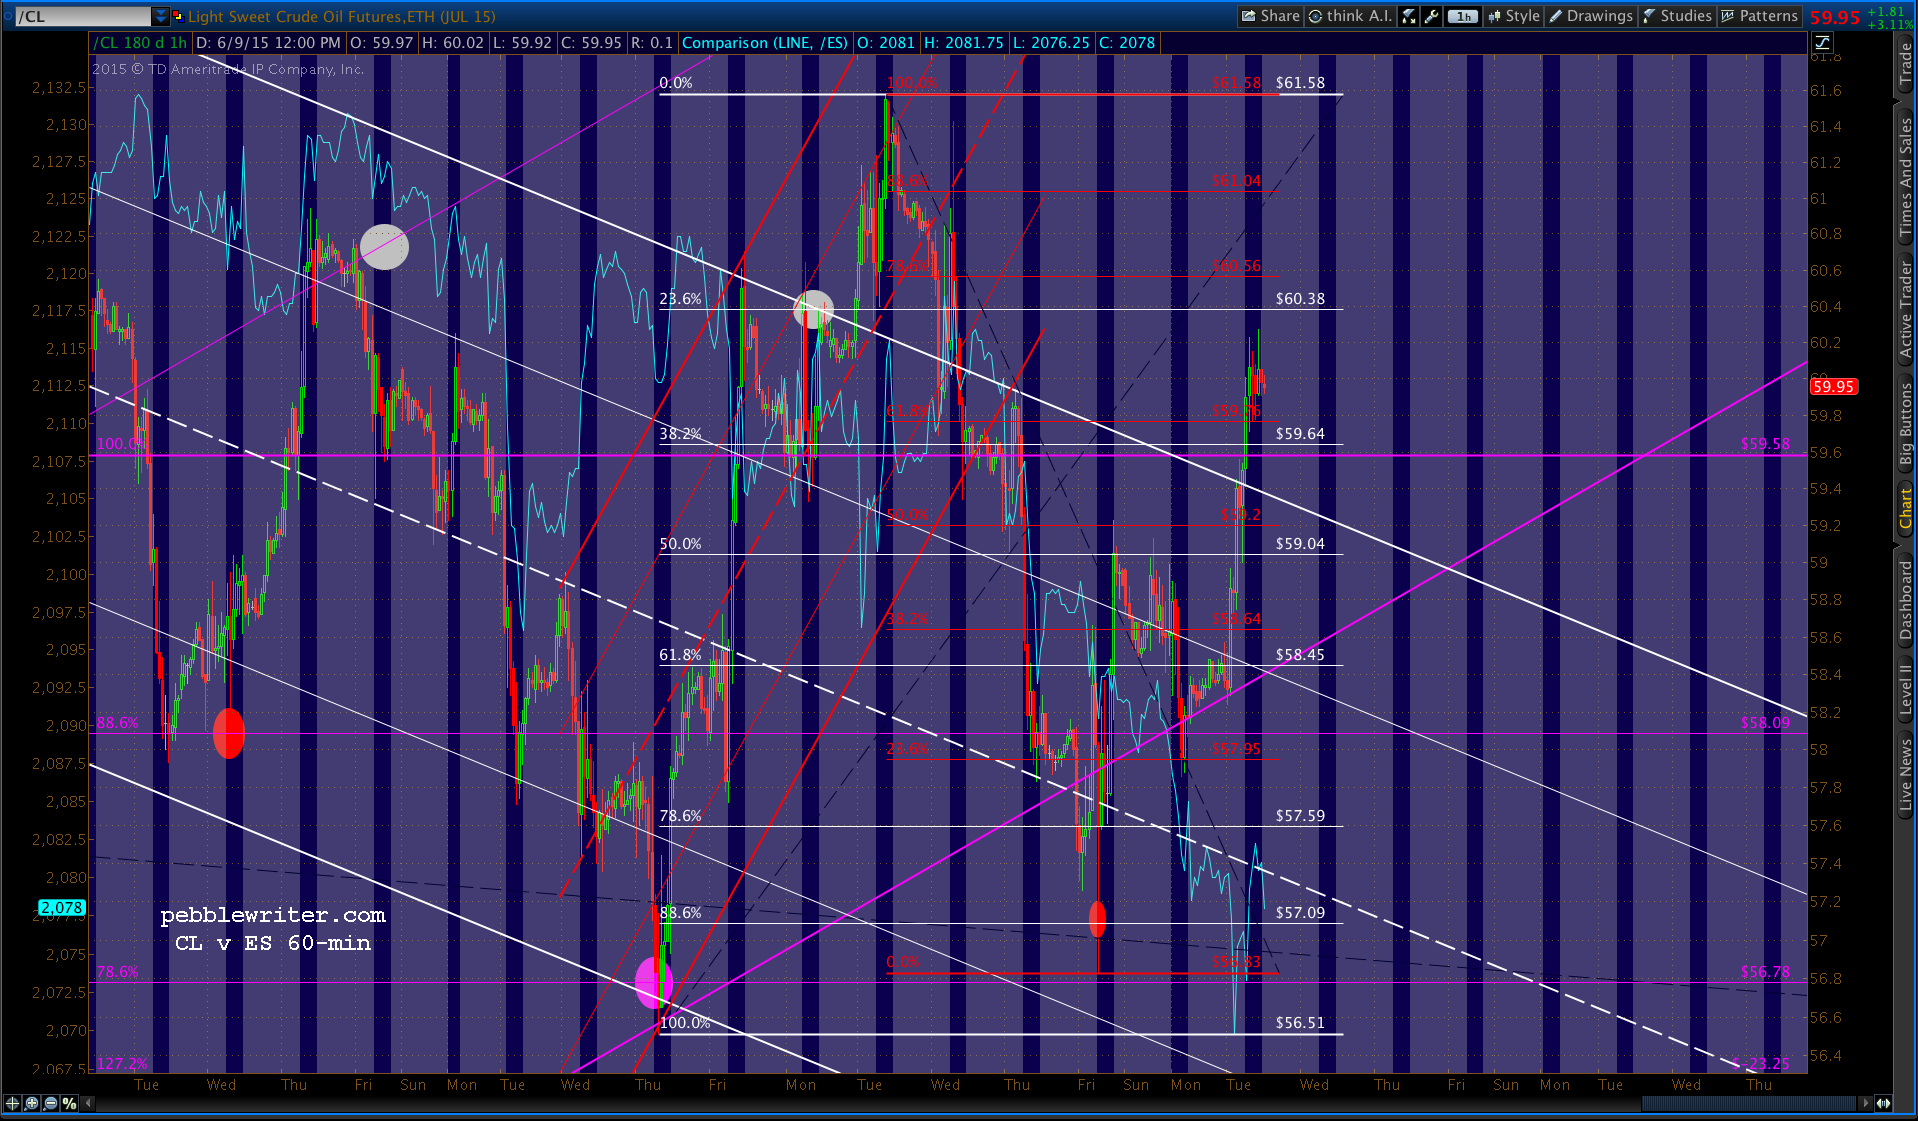The image size is (1918, 1121).
Task: Click the $60.38 Fibonacci level label
Action: click(1300, 299)
